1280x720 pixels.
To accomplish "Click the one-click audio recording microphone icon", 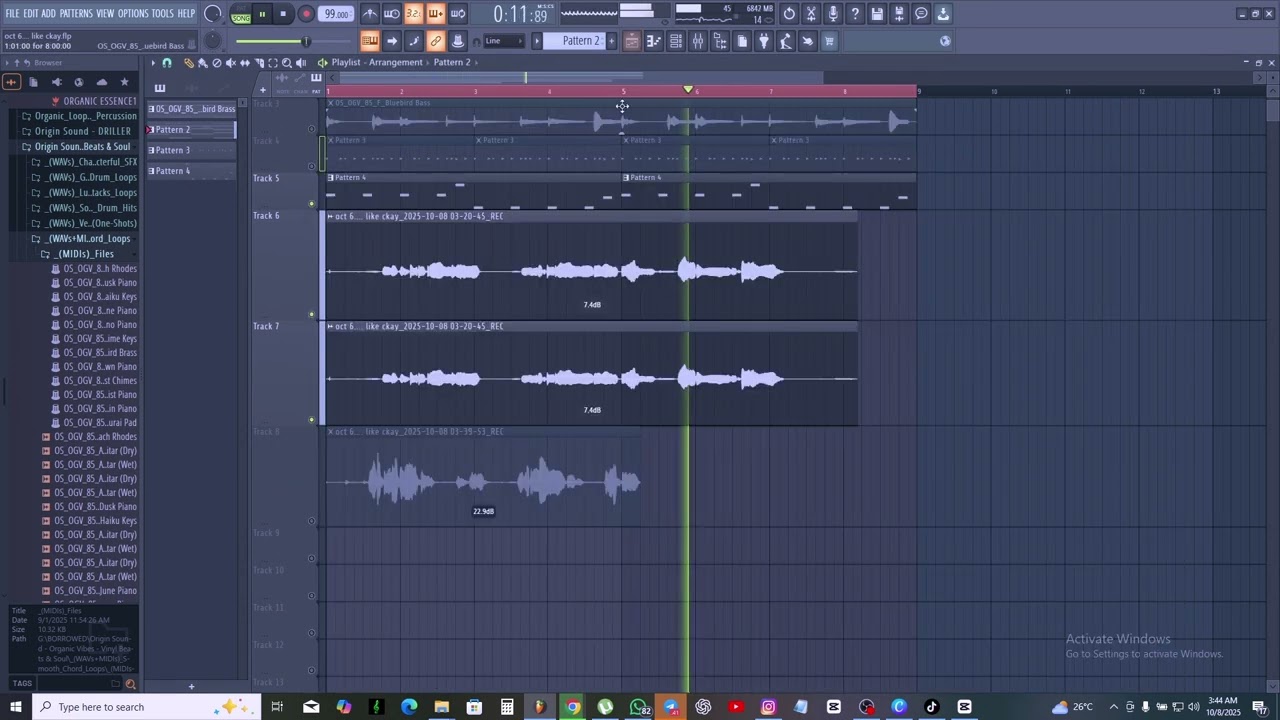I will pyautogui.click(x=834, y=14).
